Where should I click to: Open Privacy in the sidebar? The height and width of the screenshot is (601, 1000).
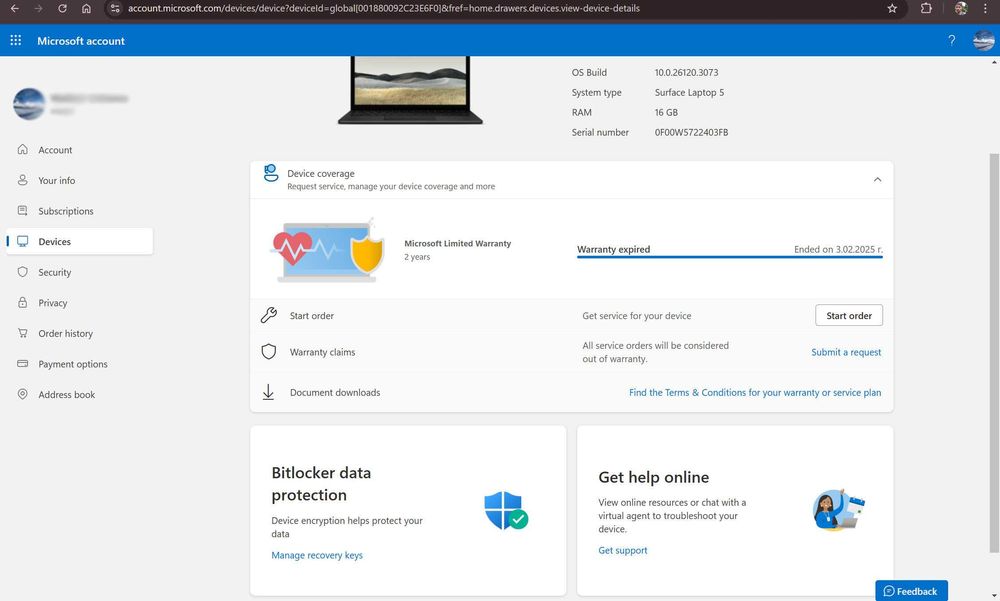point(80,302)
